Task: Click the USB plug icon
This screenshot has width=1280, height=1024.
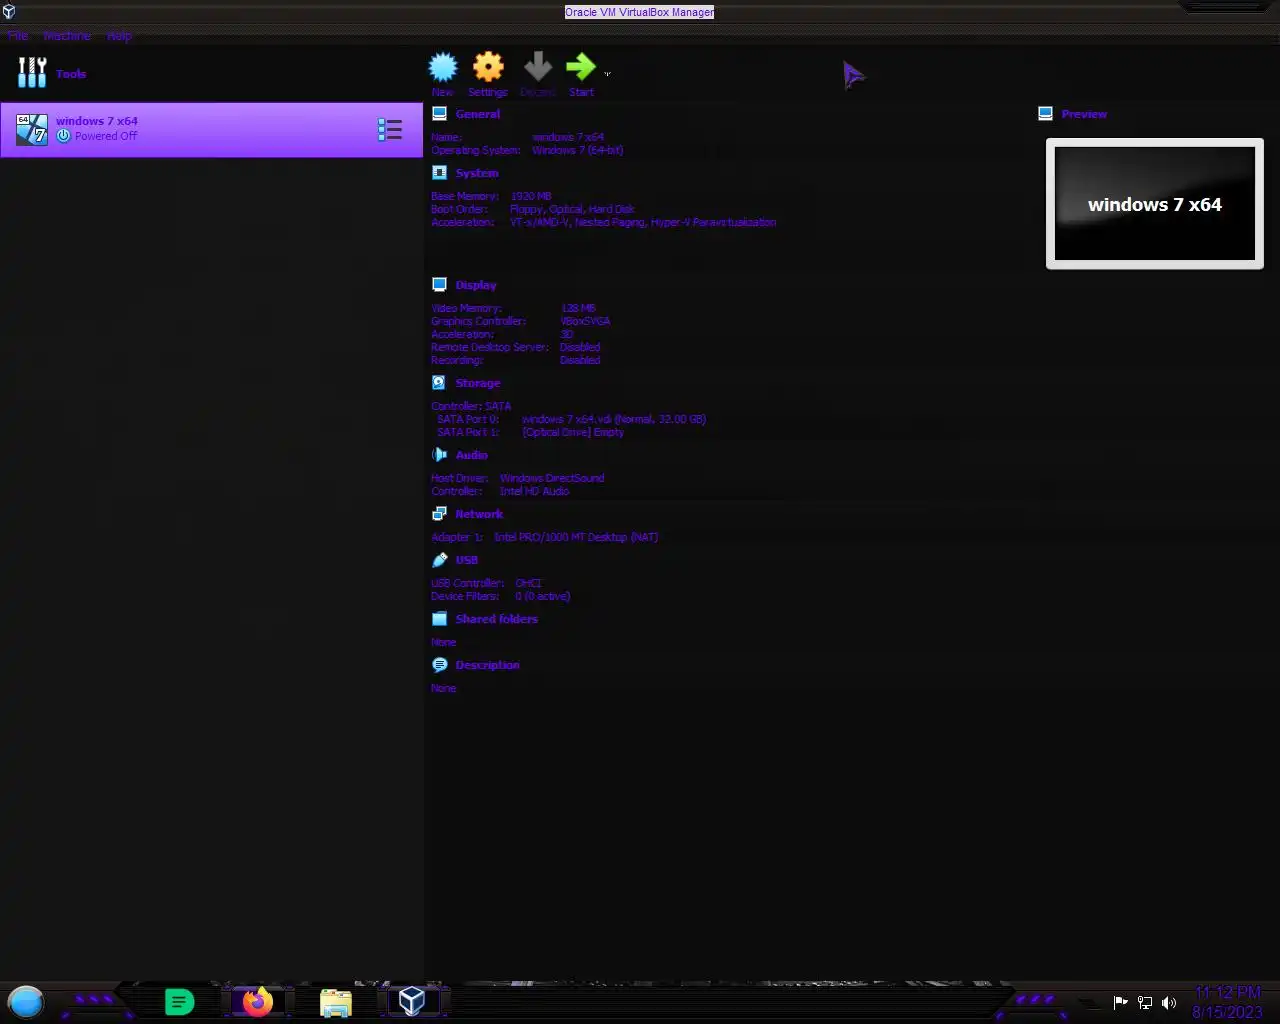Action: coord(439,559)
